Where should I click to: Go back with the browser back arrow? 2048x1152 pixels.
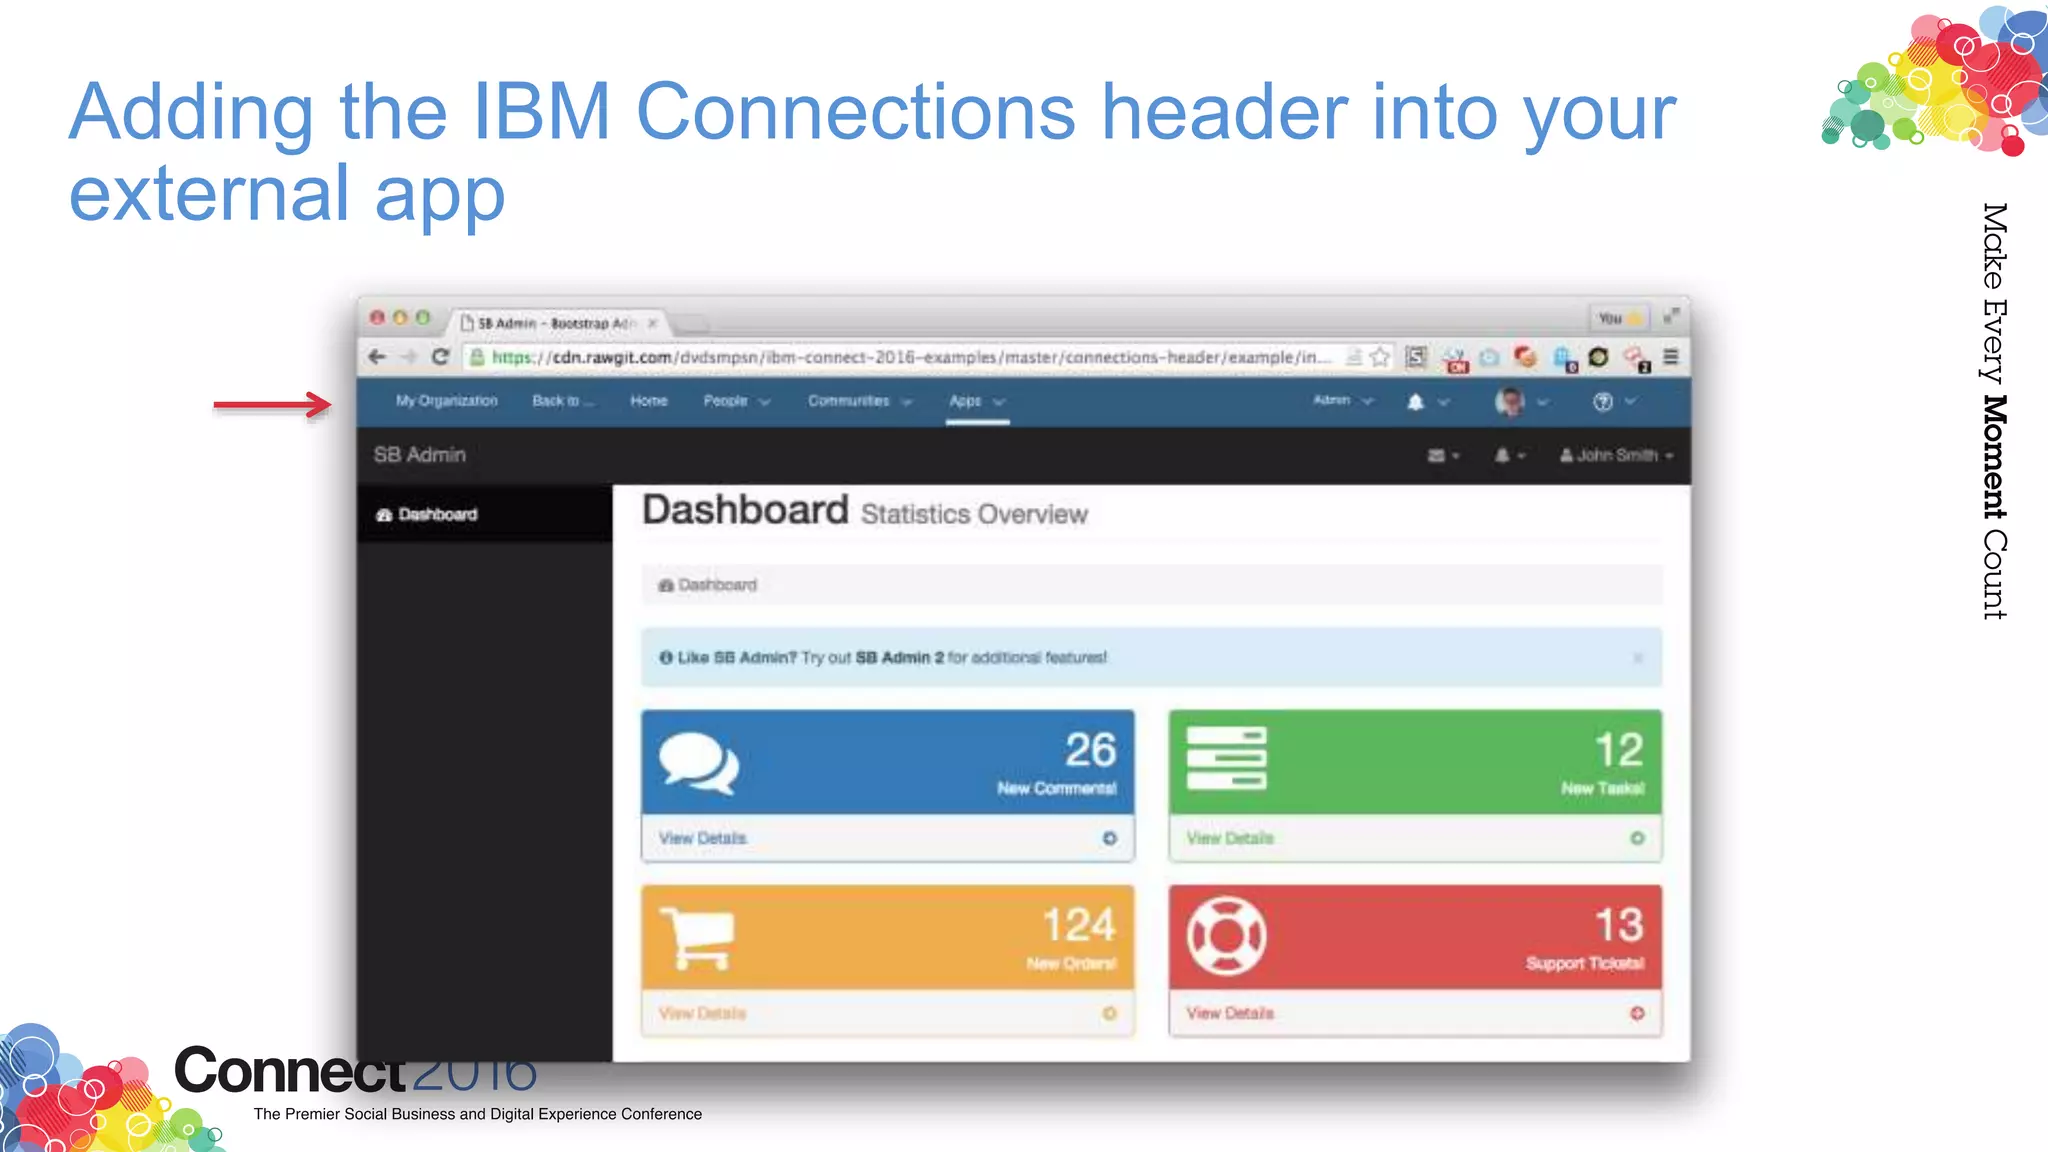tap(377, 357)
